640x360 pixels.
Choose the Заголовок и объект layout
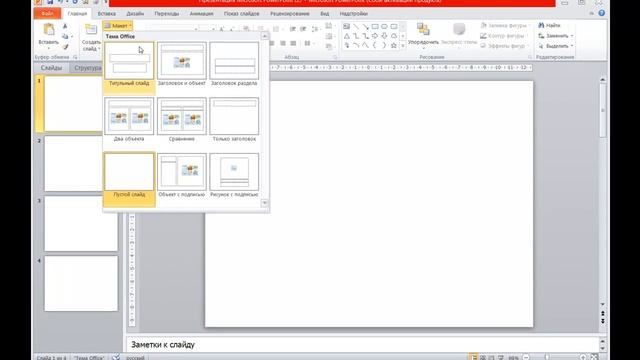pyautogui.click(x=182, y=64)
